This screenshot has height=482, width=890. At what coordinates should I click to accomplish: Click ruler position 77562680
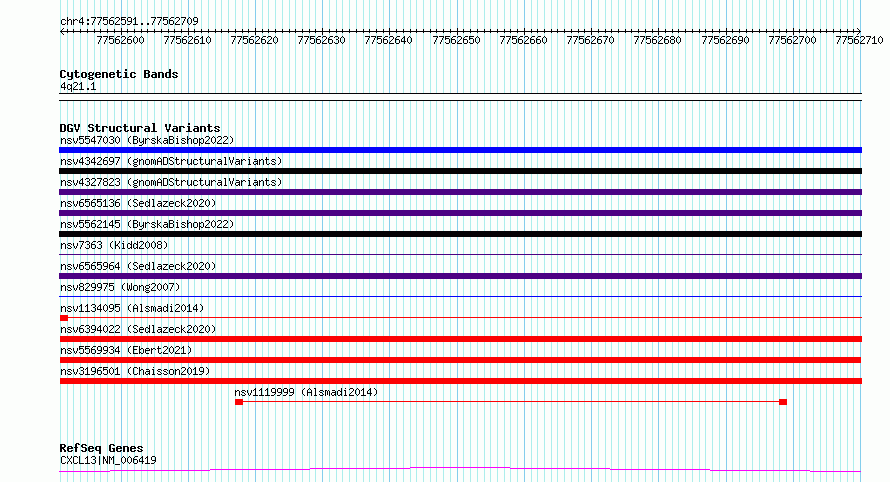pos(657,40)
